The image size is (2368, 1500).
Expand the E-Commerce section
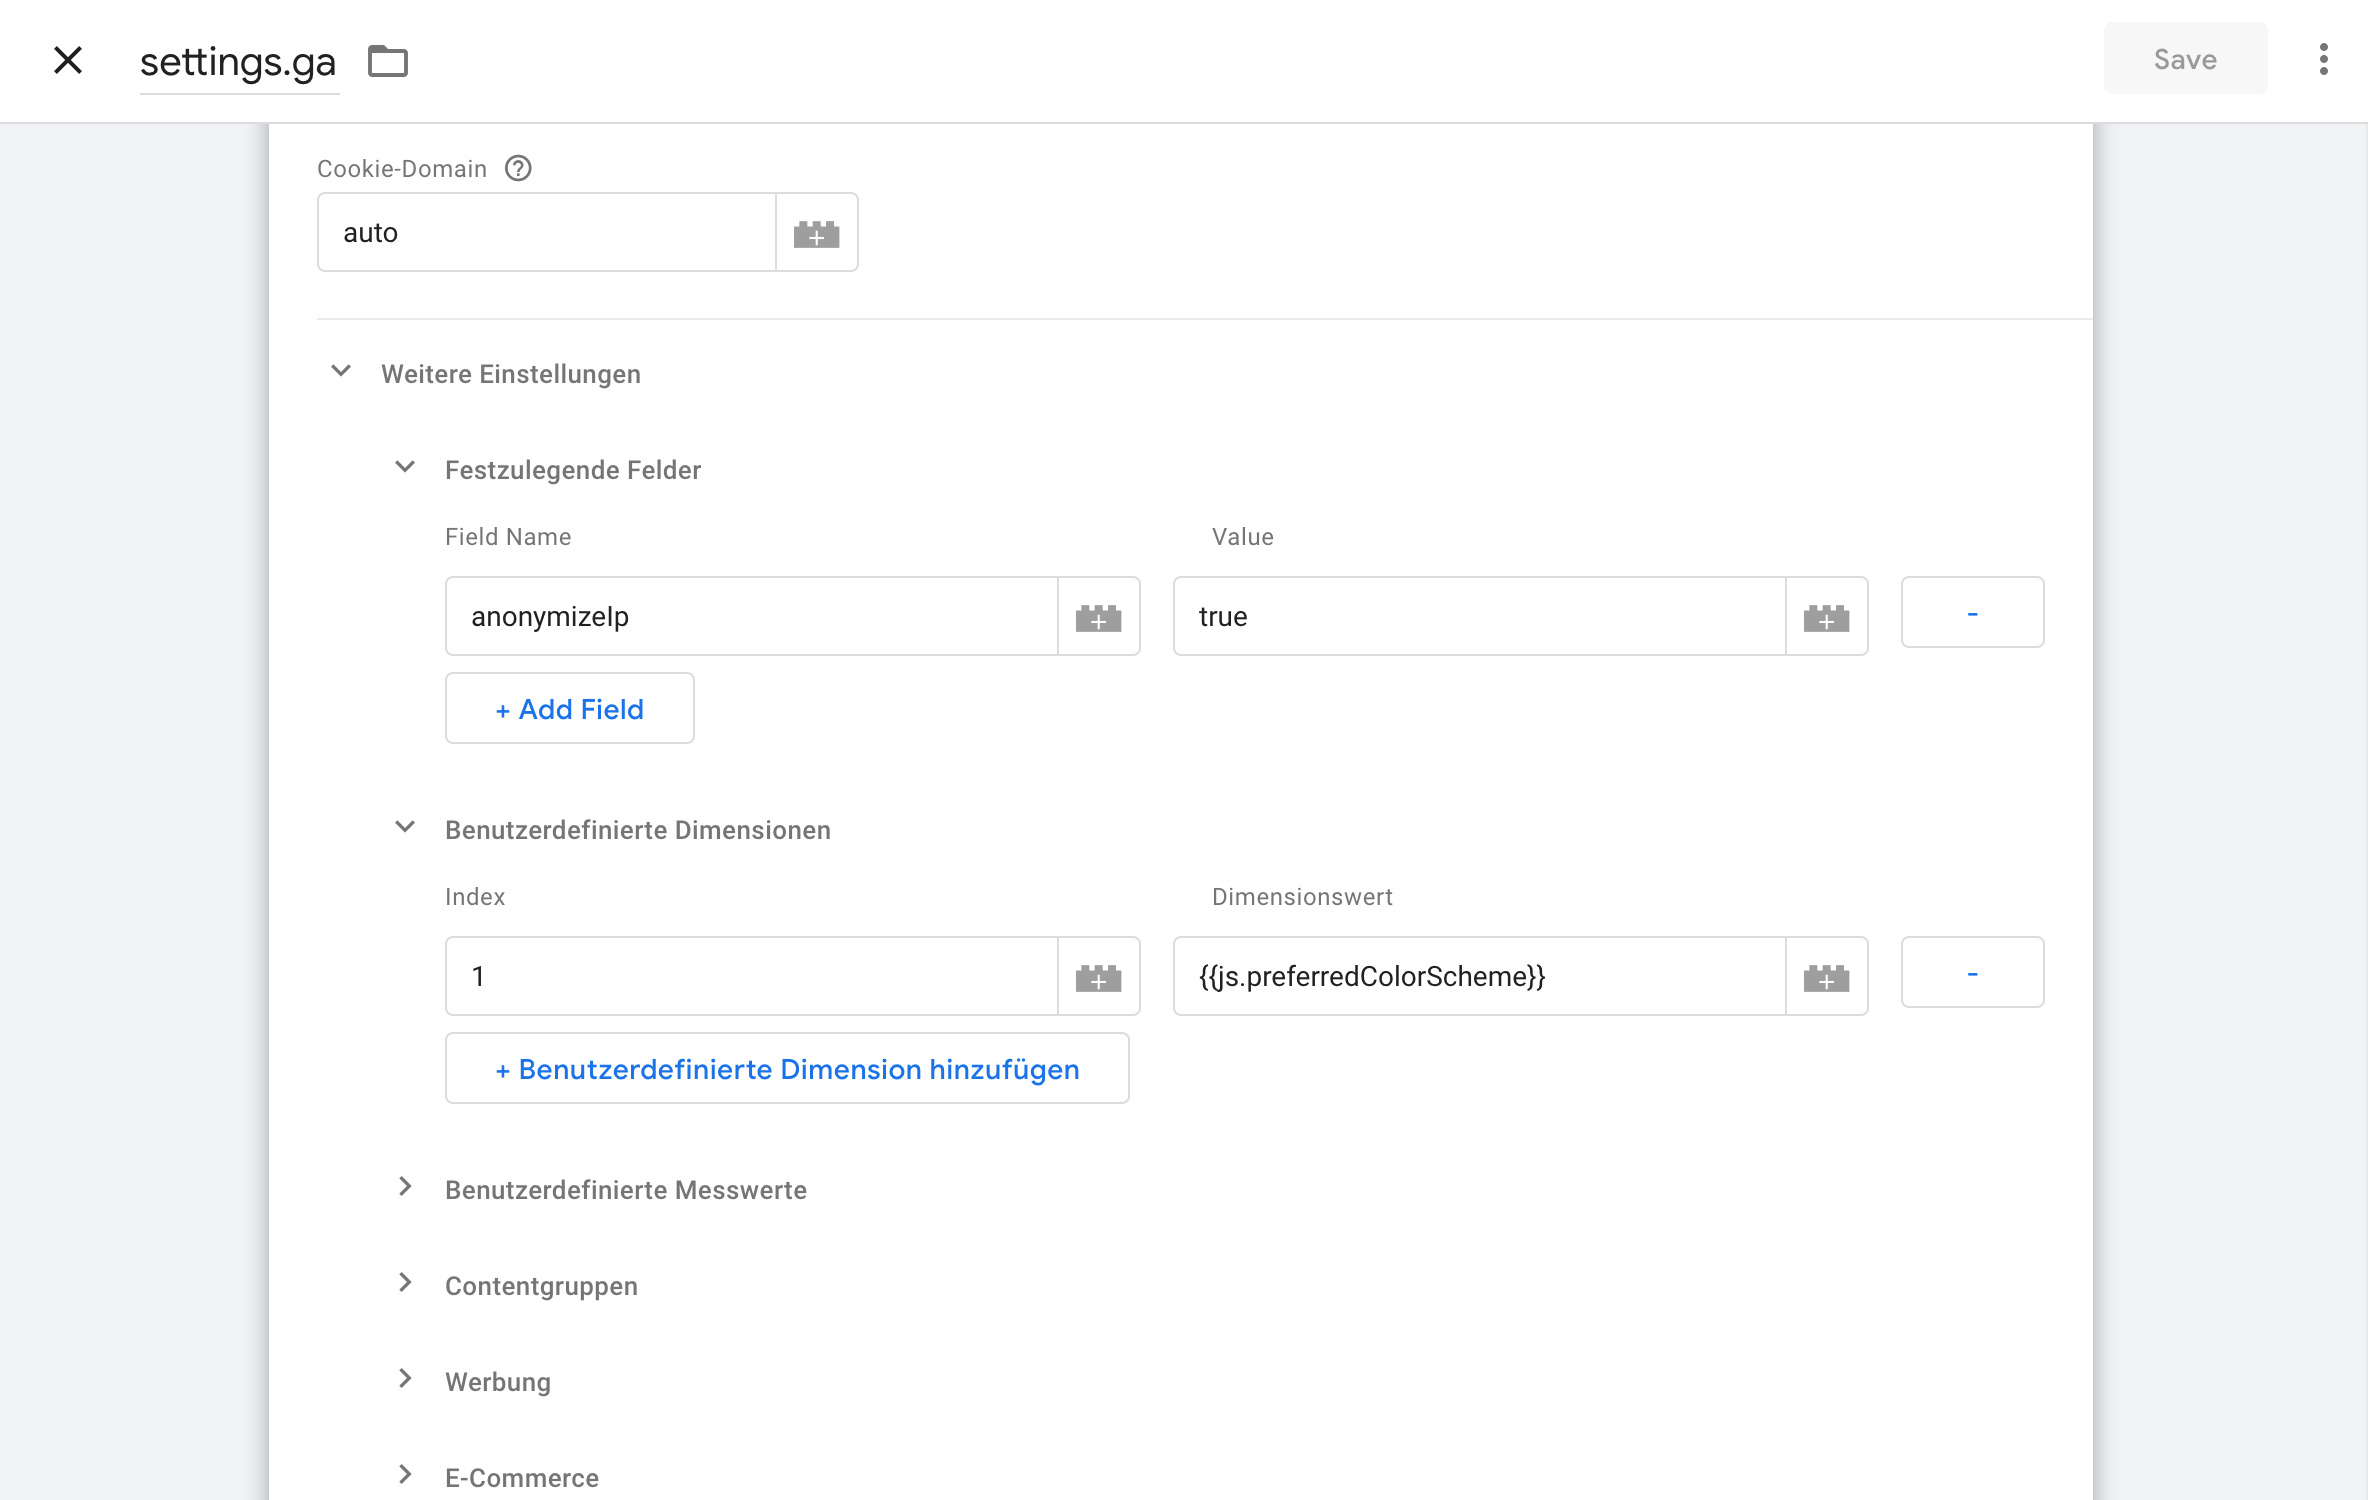[405, 1475]
